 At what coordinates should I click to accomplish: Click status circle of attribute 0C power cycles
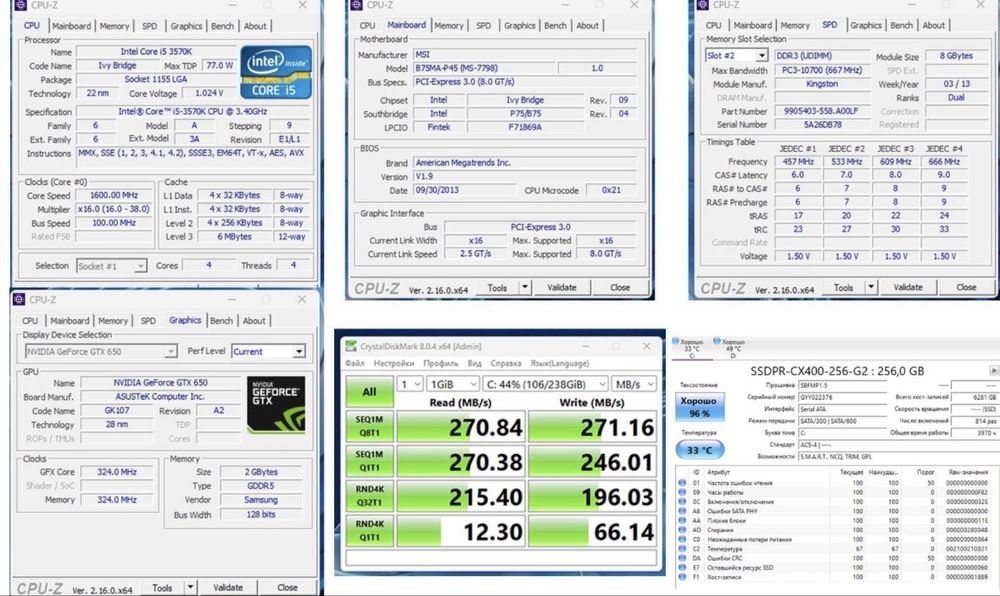683,502
